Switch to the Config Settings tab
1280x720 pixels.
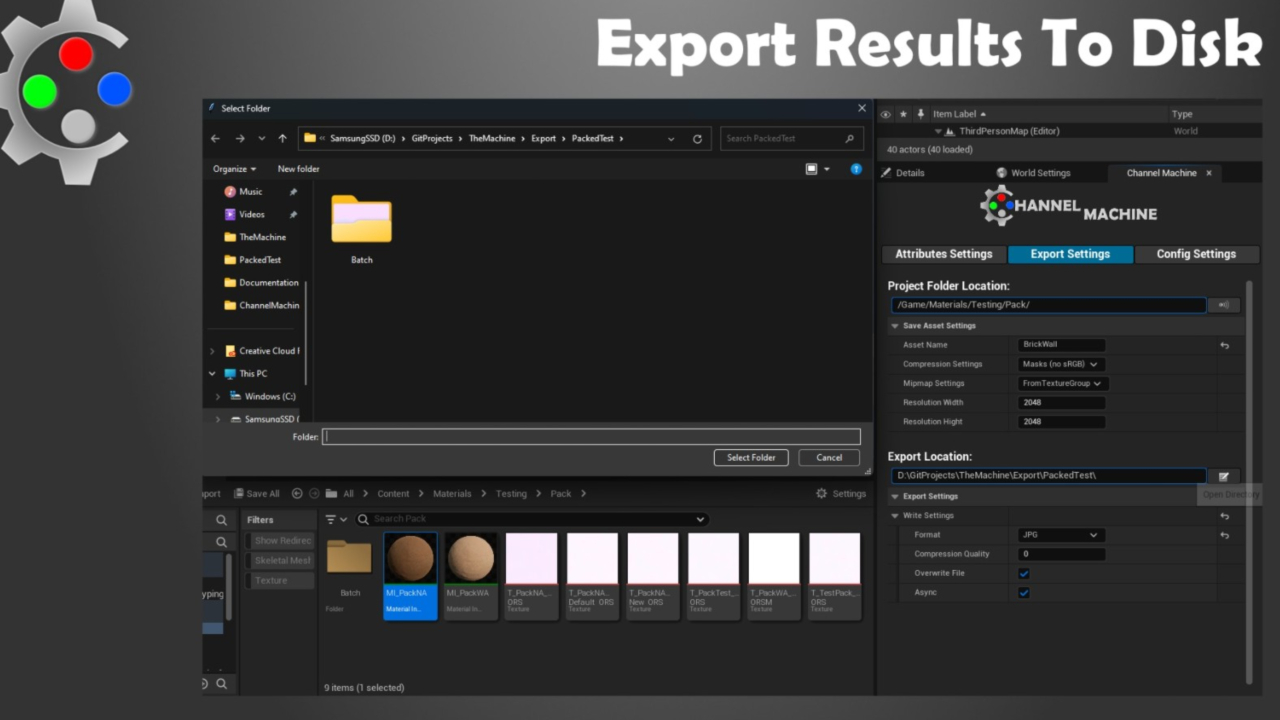1196,254
